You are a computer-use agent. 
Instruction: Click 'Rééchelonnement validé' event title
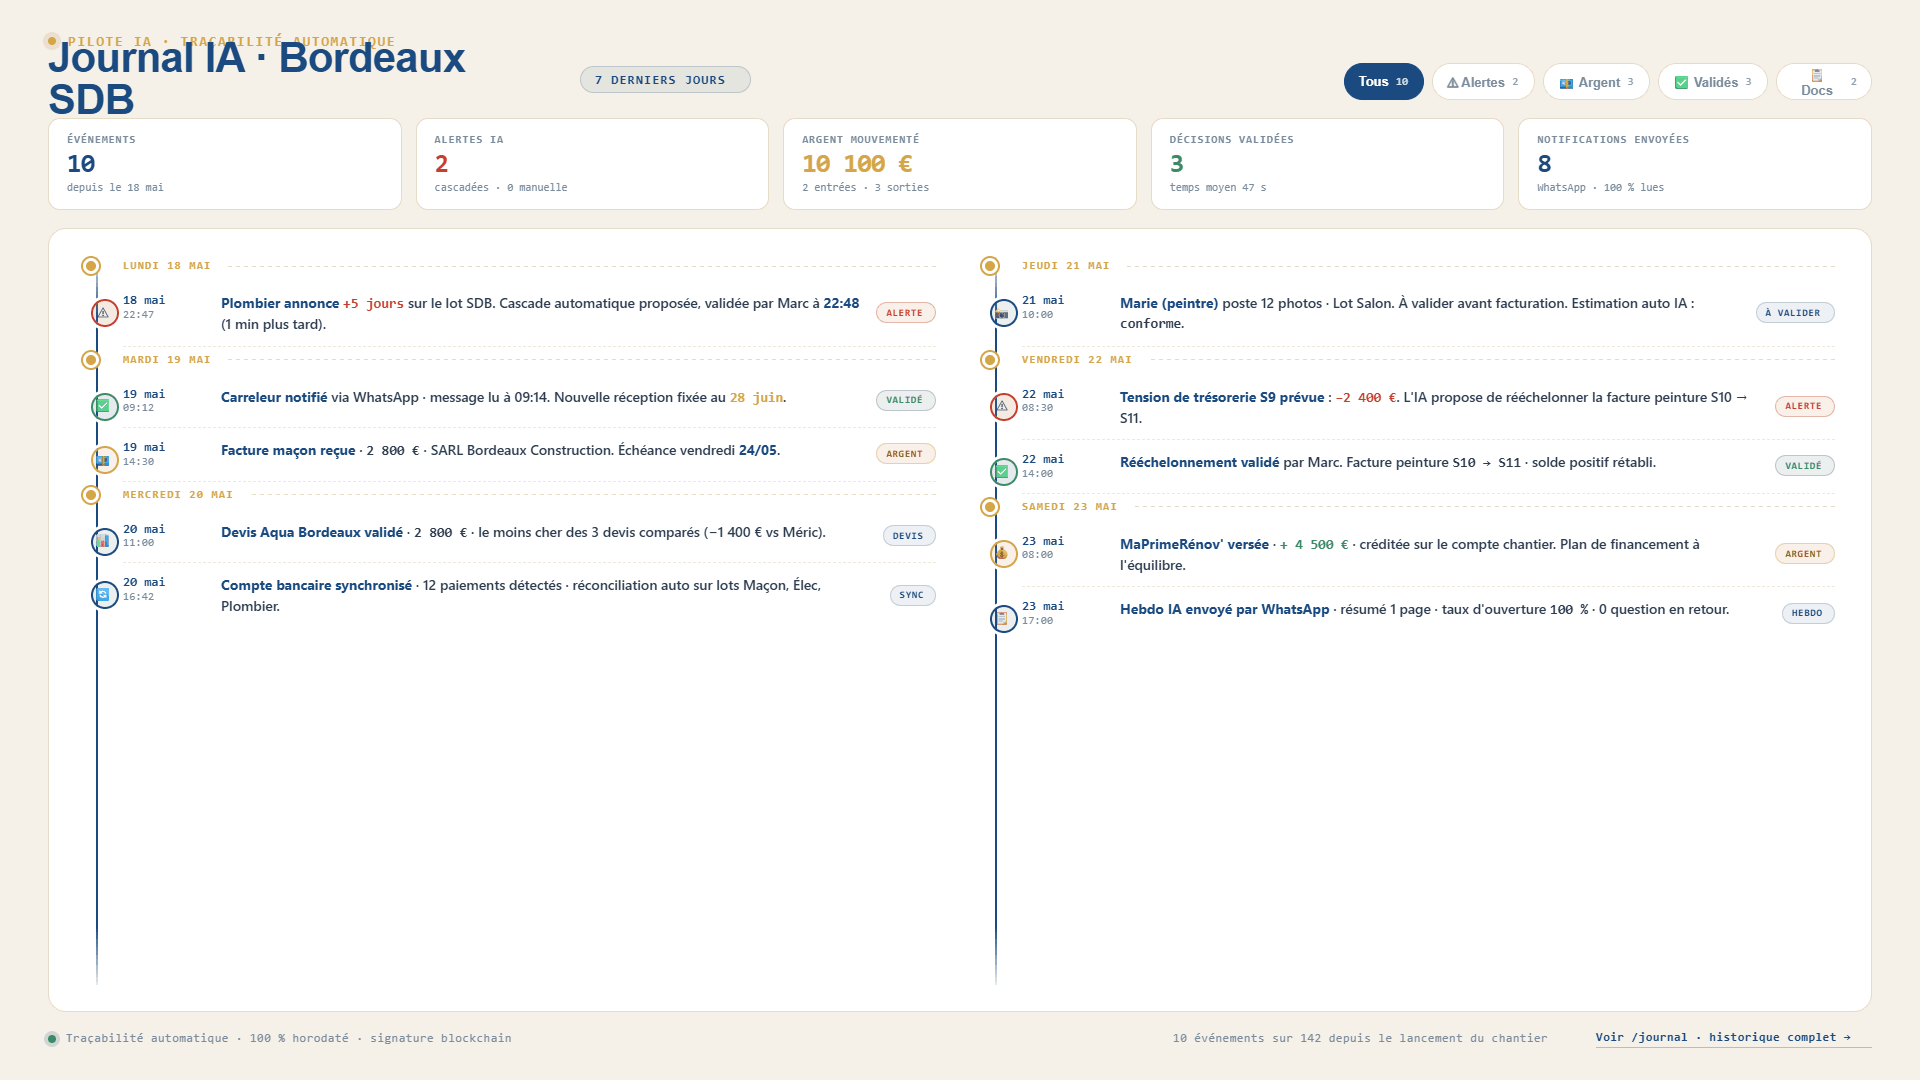click(1199, 462)
